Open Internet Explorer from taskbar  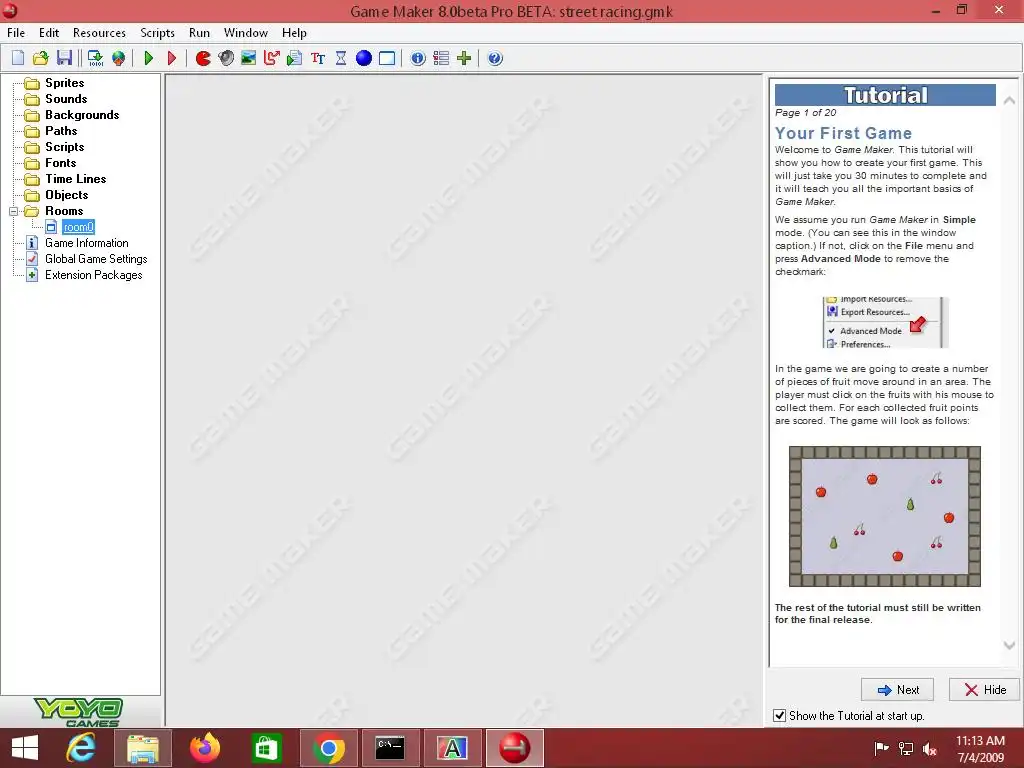point(81,748)
